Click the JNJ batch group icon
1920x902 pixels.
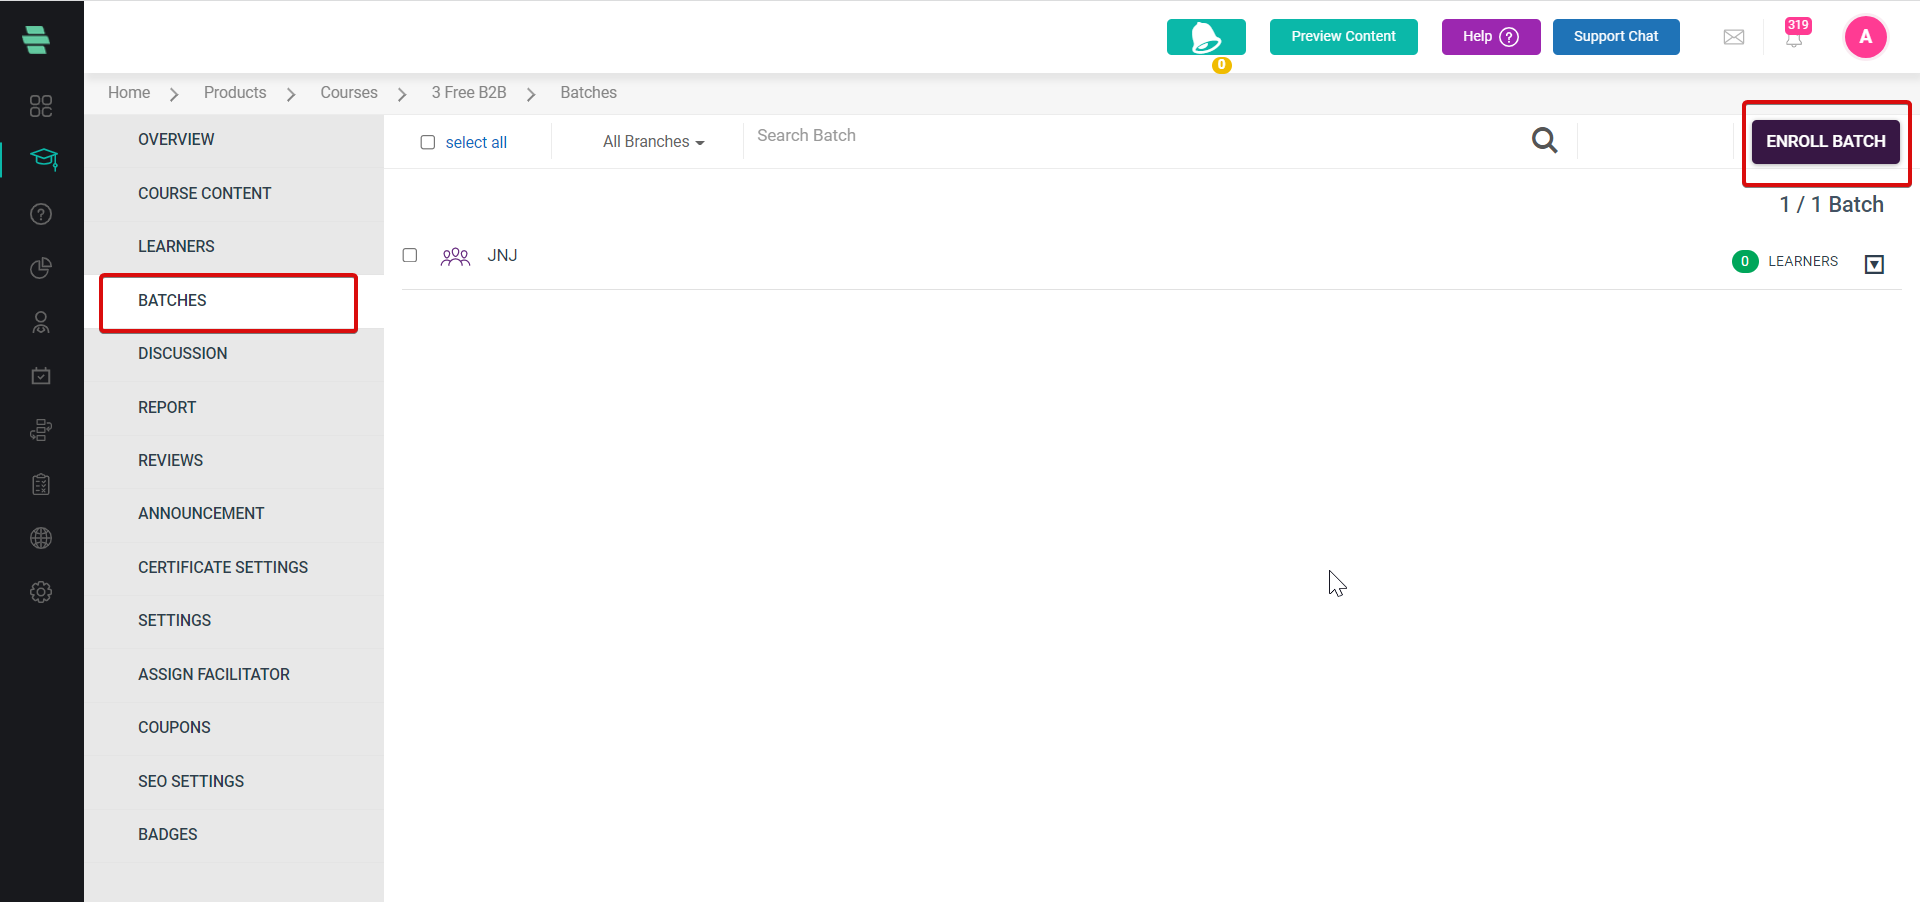coord(455,256)
